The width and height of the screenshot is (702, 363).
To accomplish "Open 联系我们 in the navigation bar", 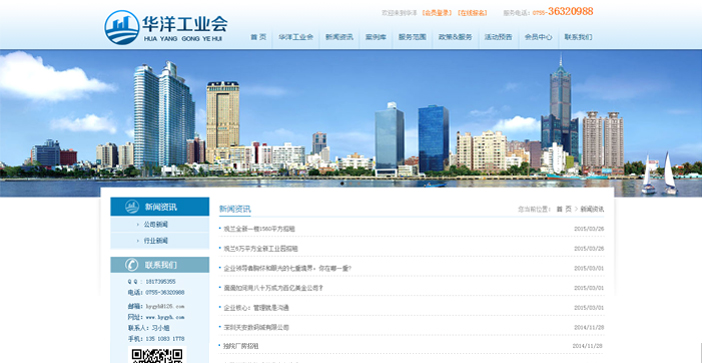I will (x=578, y=37).
